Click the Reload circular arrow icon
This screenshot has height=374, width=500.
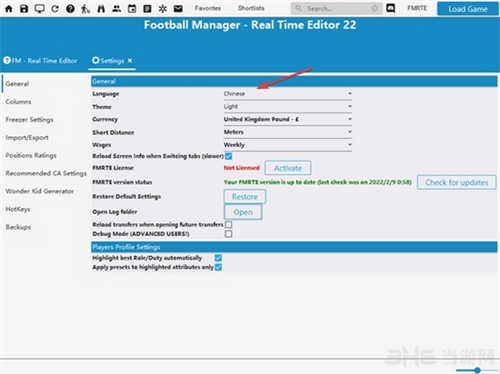(55, 9)
